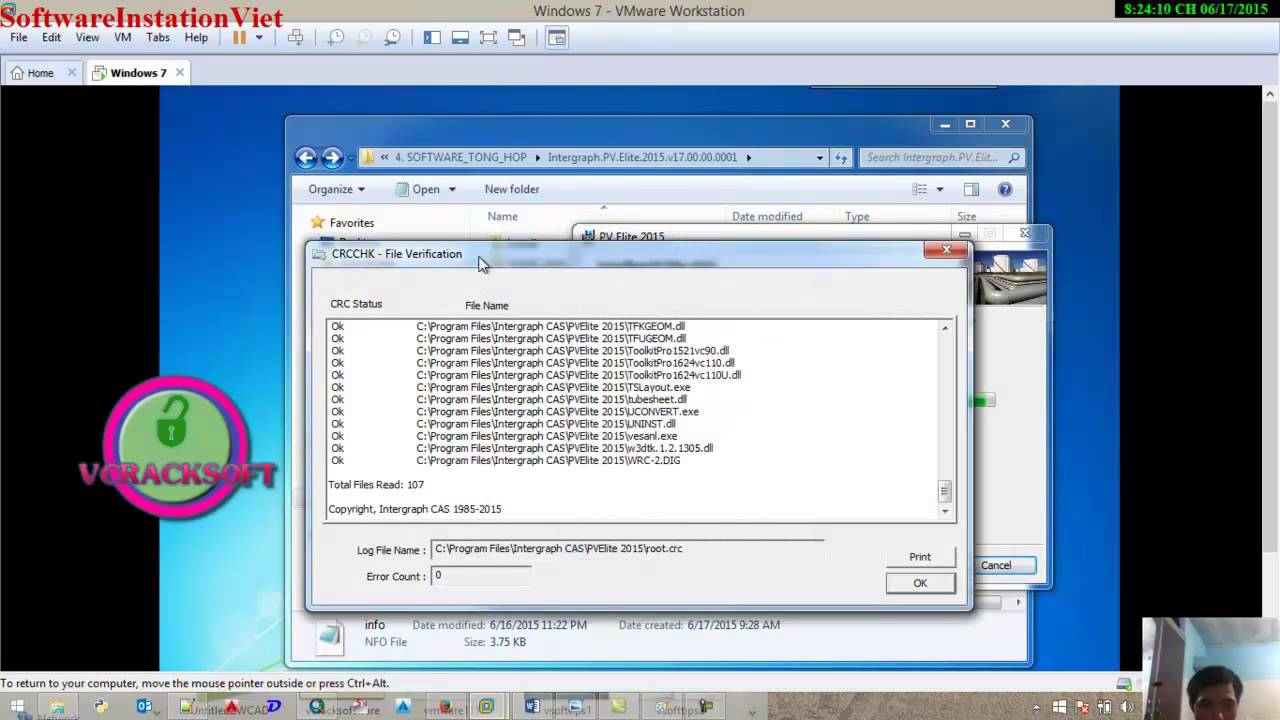This screenshot has height=720, width=1280.
Task: Click the Intergraph.PV.Elite.2015 breadcrumb in address bar
Action: point(643,157)
